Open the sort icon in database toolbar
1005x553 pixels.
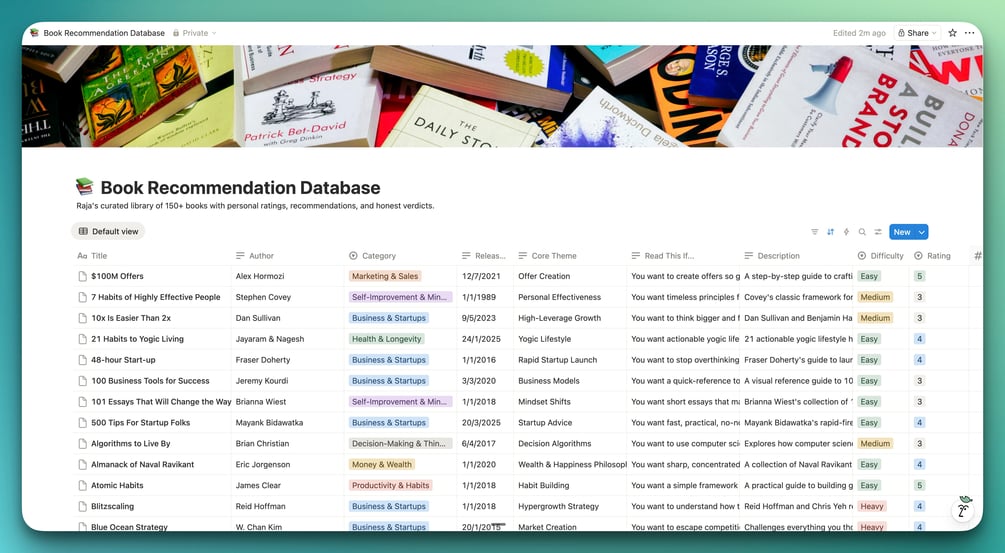831,232
